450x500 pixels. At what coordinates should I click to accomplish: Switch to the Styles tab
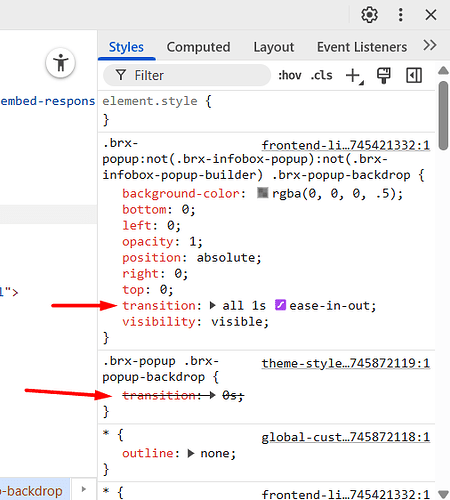(126, 47)
